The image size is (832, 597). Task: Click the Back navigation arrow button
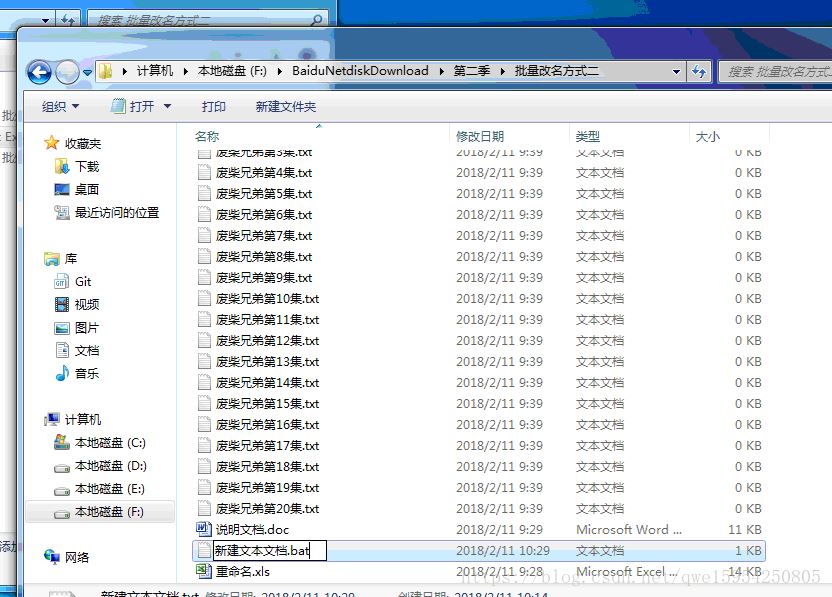coord(39,72)
